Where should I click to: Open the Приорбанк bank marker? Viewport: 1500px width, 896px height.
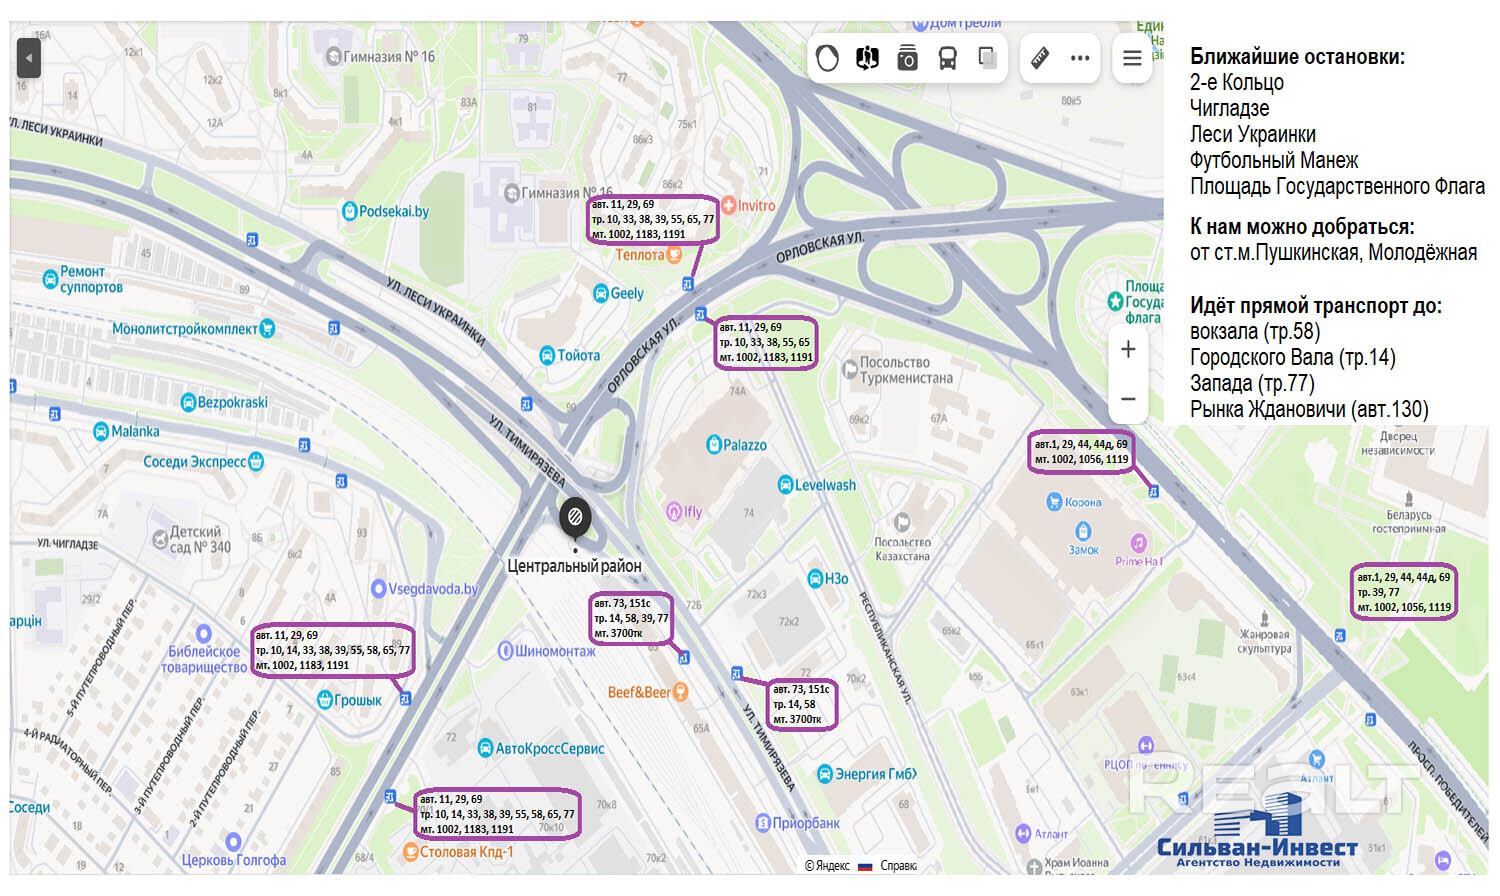tap(763, 823)
